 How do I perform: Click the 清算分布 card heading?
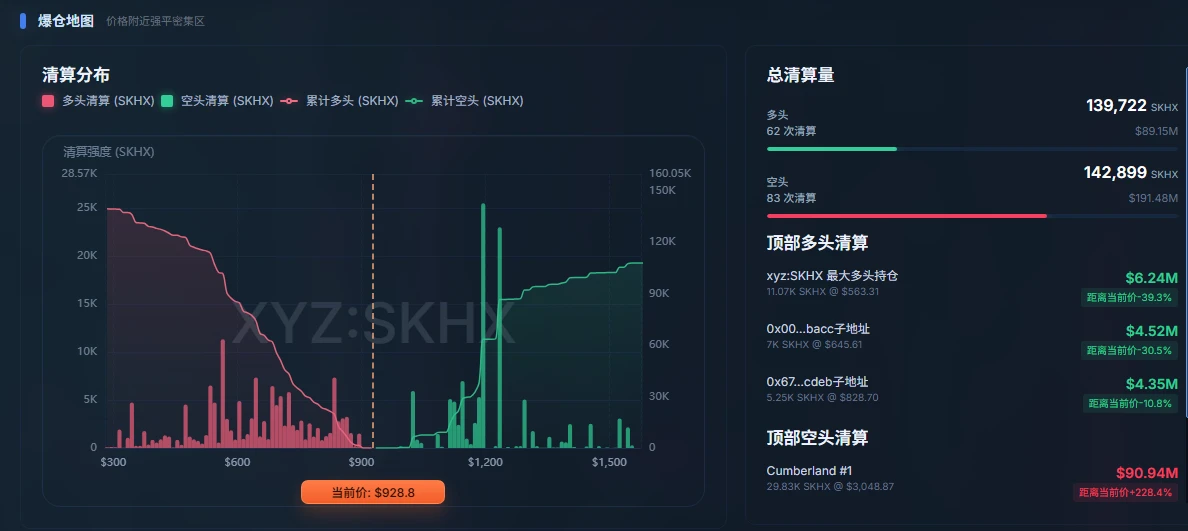coord(76,74)
